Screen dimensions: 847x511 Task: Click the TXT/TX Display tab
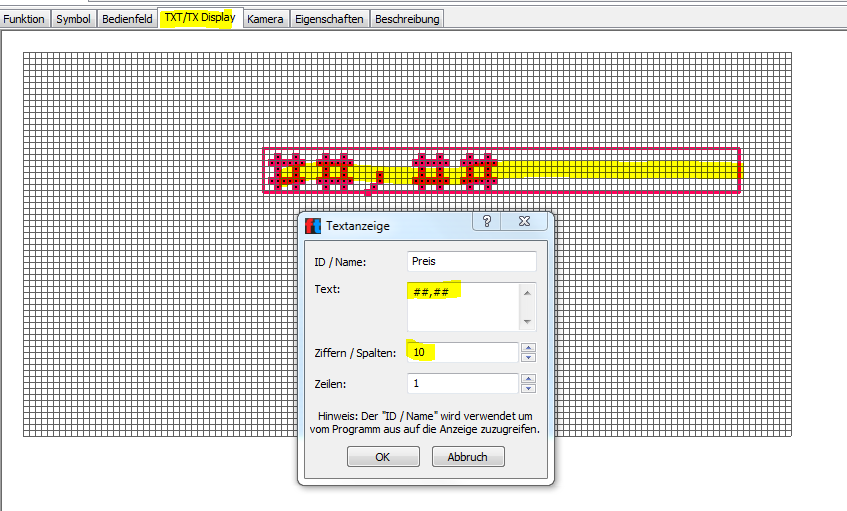[200, 19]
